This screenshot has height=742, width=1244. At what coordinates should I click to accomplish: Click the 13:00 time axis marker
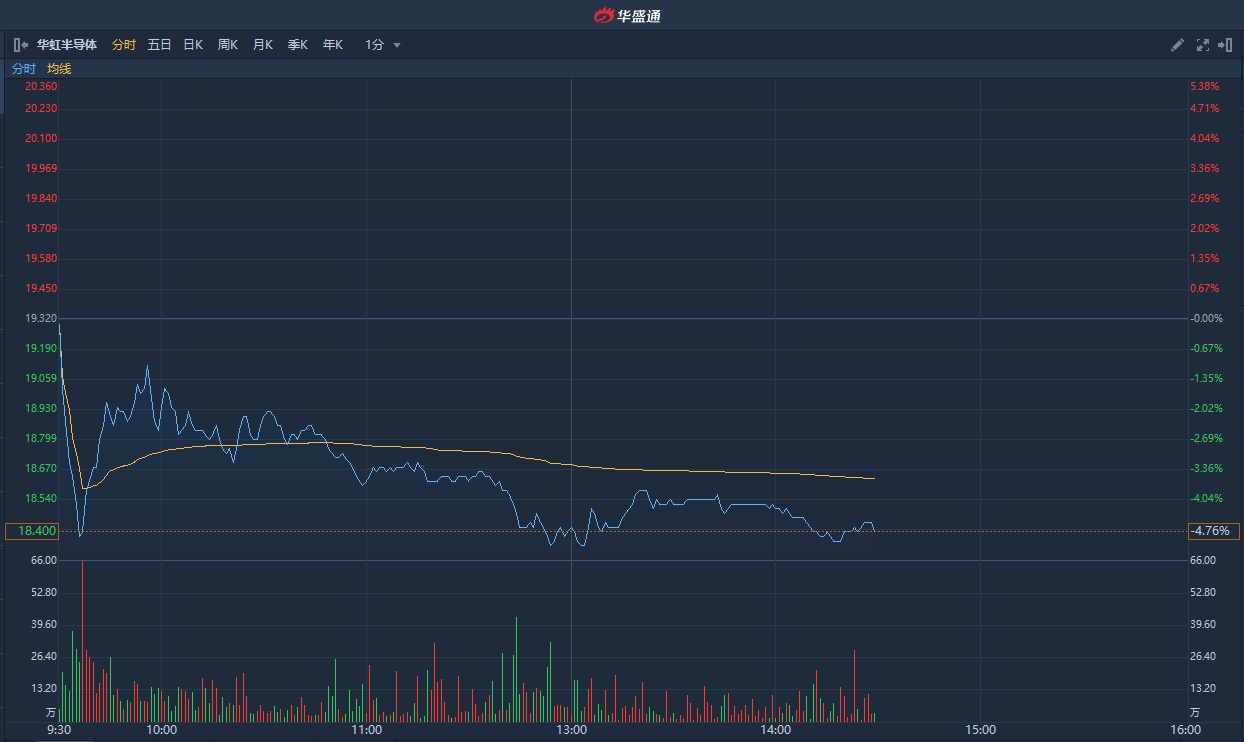(571, 729)
